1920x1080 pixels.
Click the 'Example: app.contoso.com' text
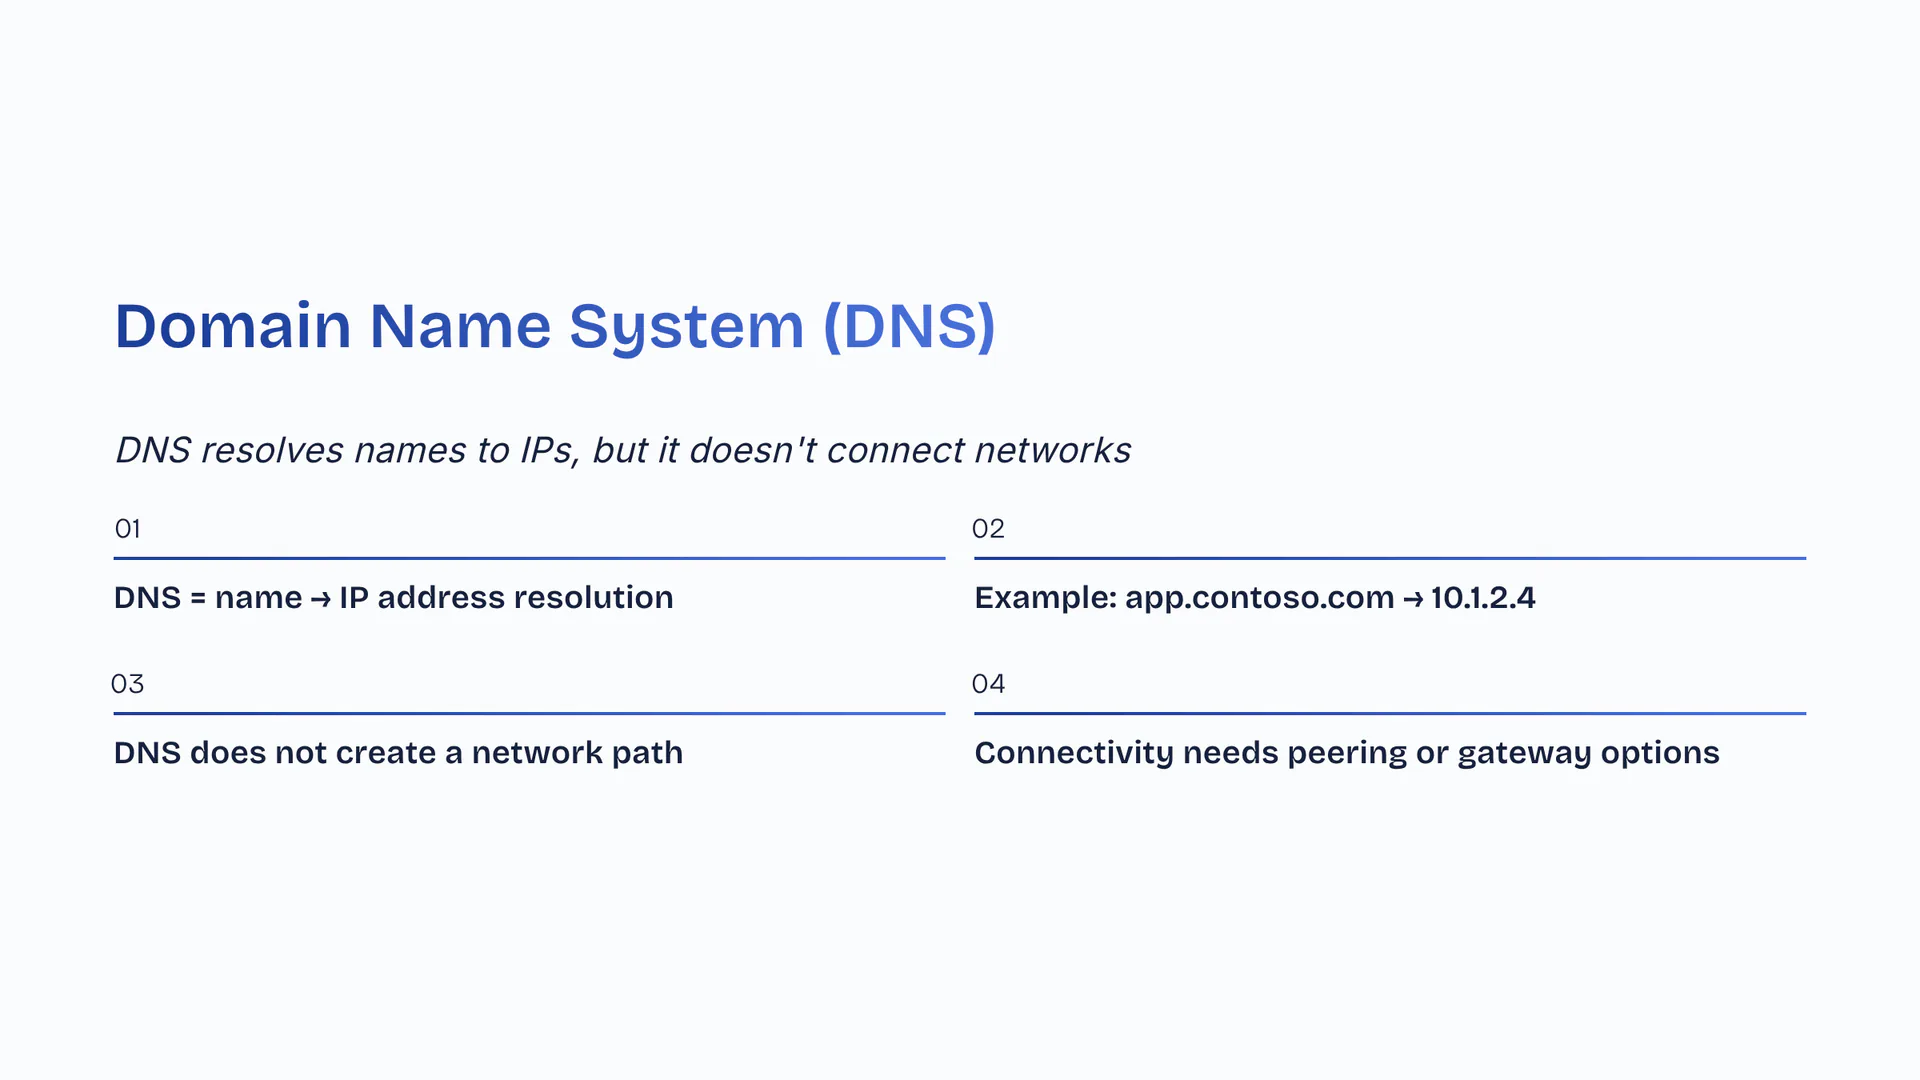click(1184, 598)
